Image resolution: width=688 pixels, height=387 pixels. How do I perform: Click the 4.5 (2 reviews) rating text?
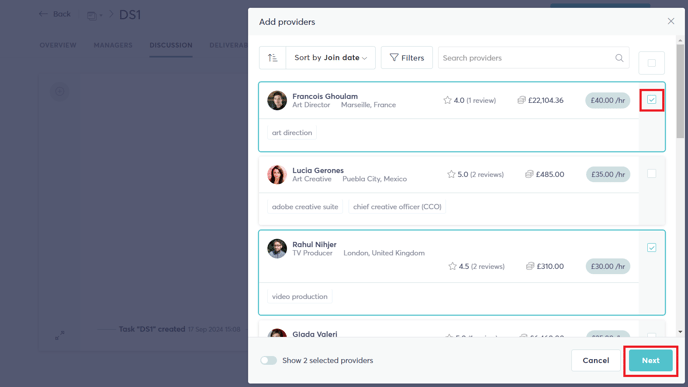482,266
